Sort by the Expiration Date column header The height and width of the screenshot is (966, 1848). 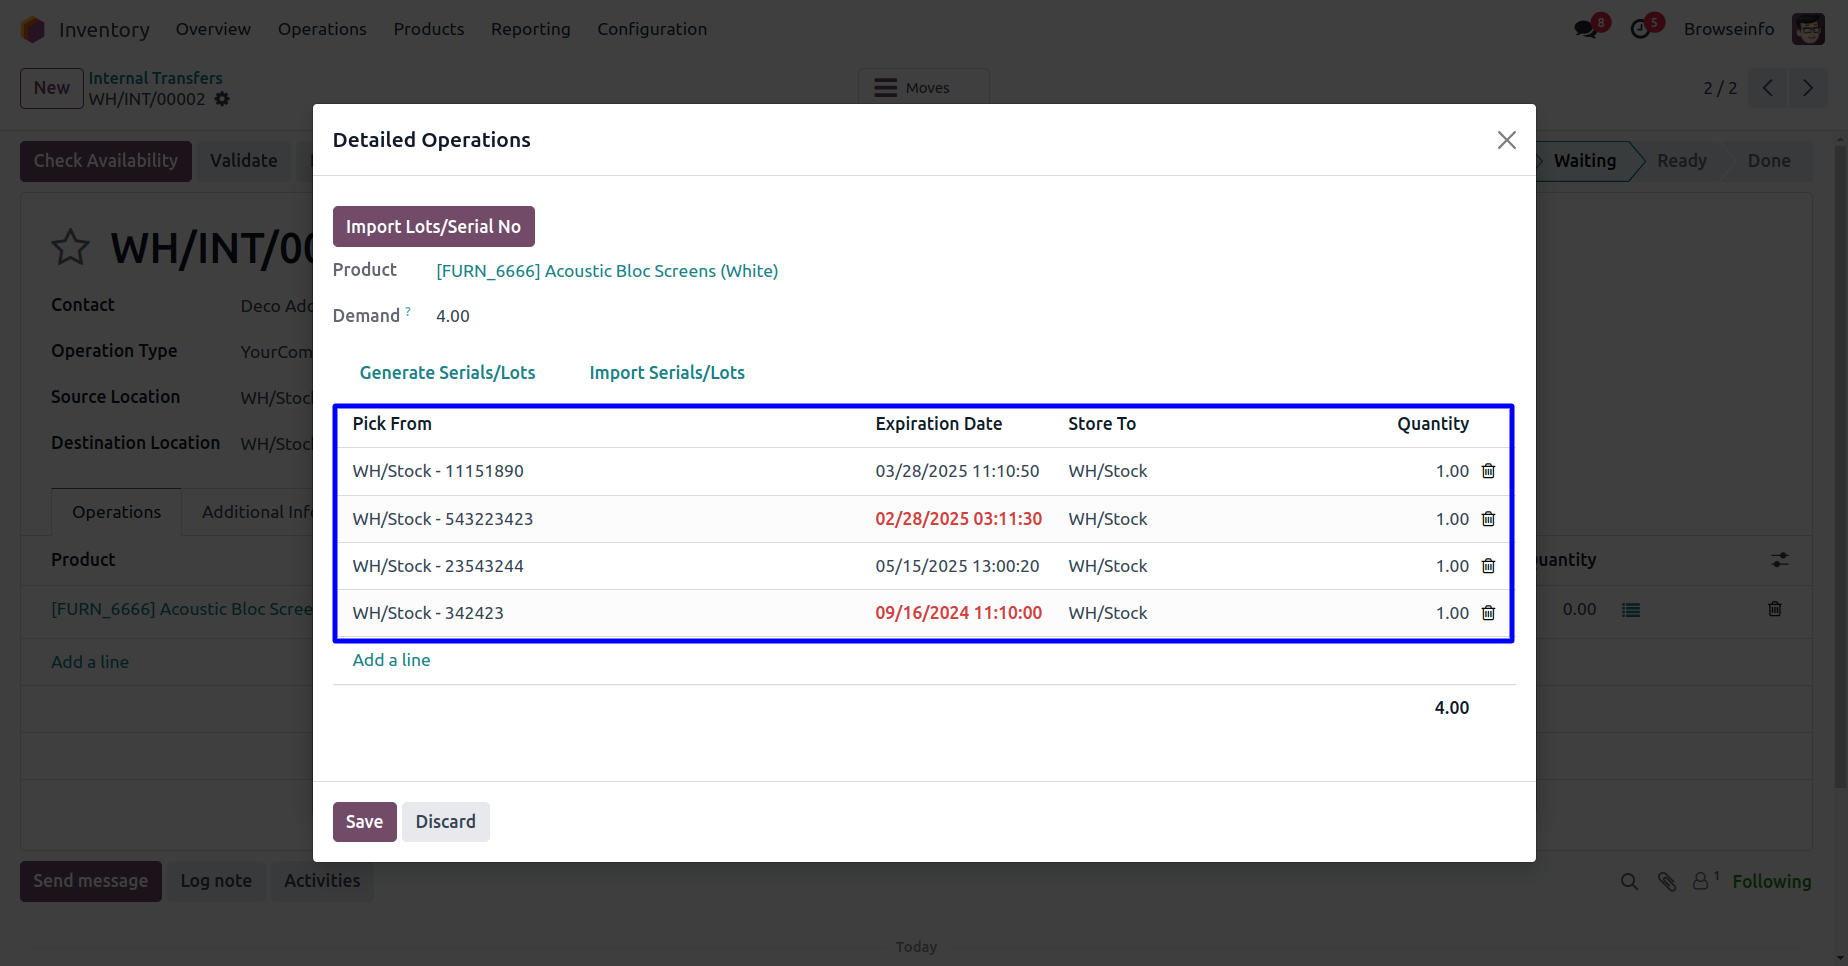[938, 424]
